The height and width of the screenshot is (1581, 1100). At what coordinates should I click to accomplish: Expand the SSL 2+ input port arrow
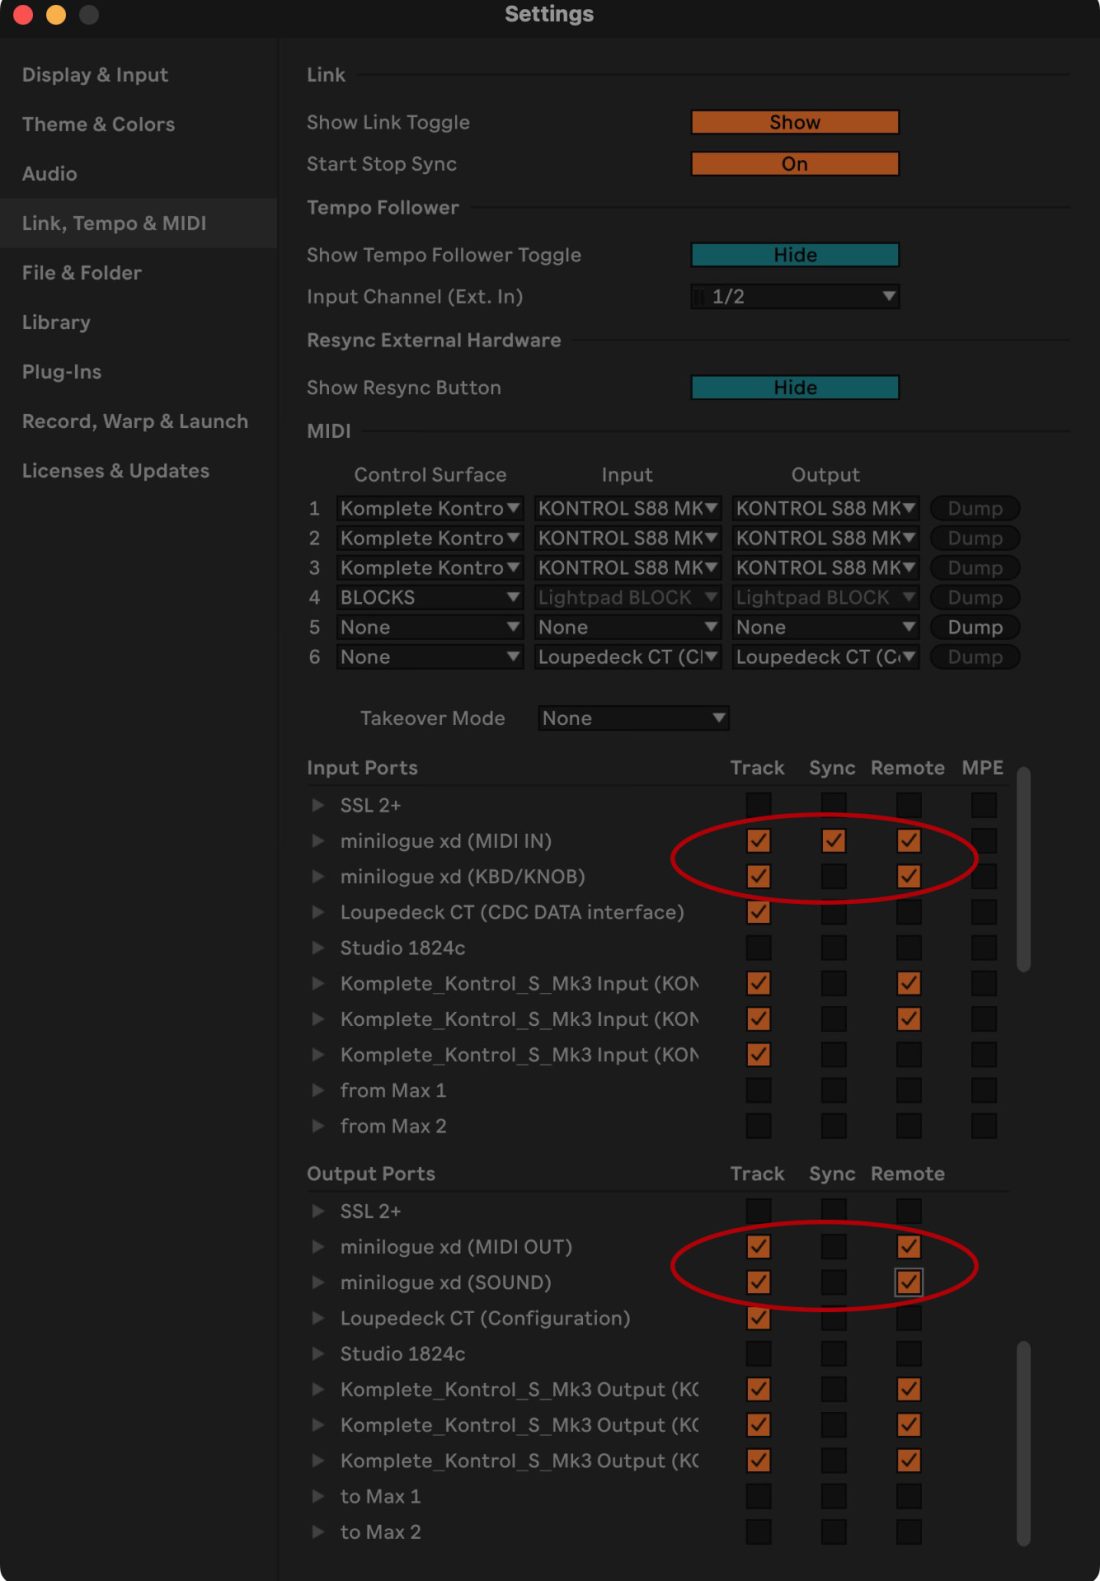tap(318, 805)
